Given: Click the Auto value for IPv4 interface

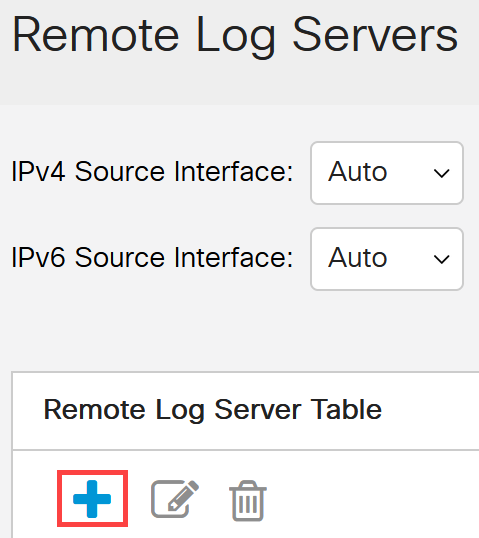Looking at the screenshot, I should (358, 172).
